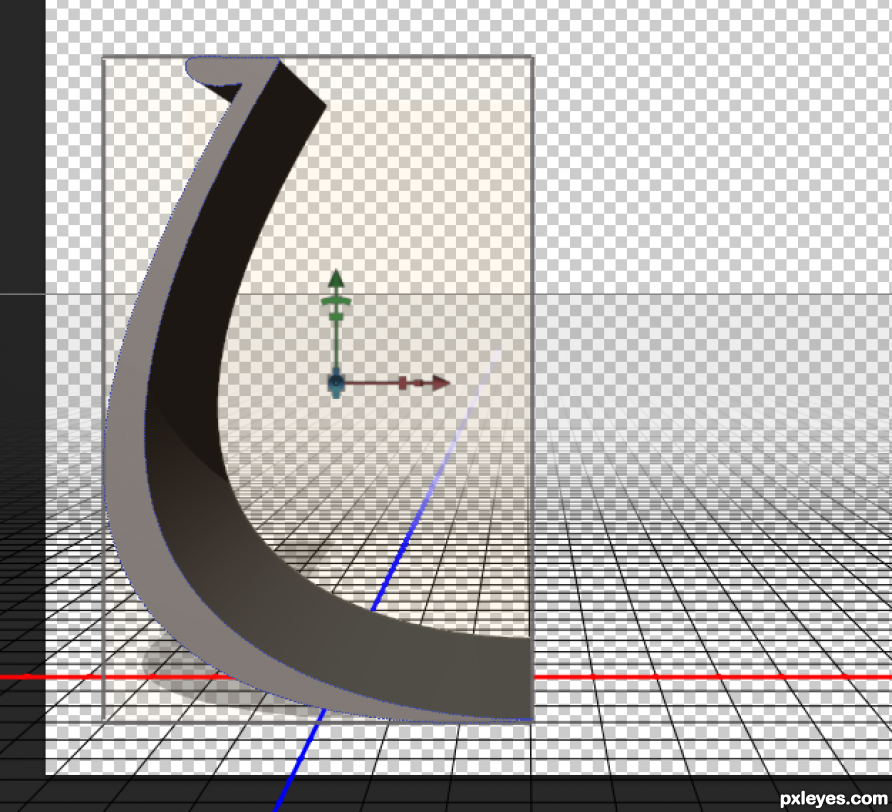
Task: Click the blue center uniform-scale cube
Action: click(336, 383)
